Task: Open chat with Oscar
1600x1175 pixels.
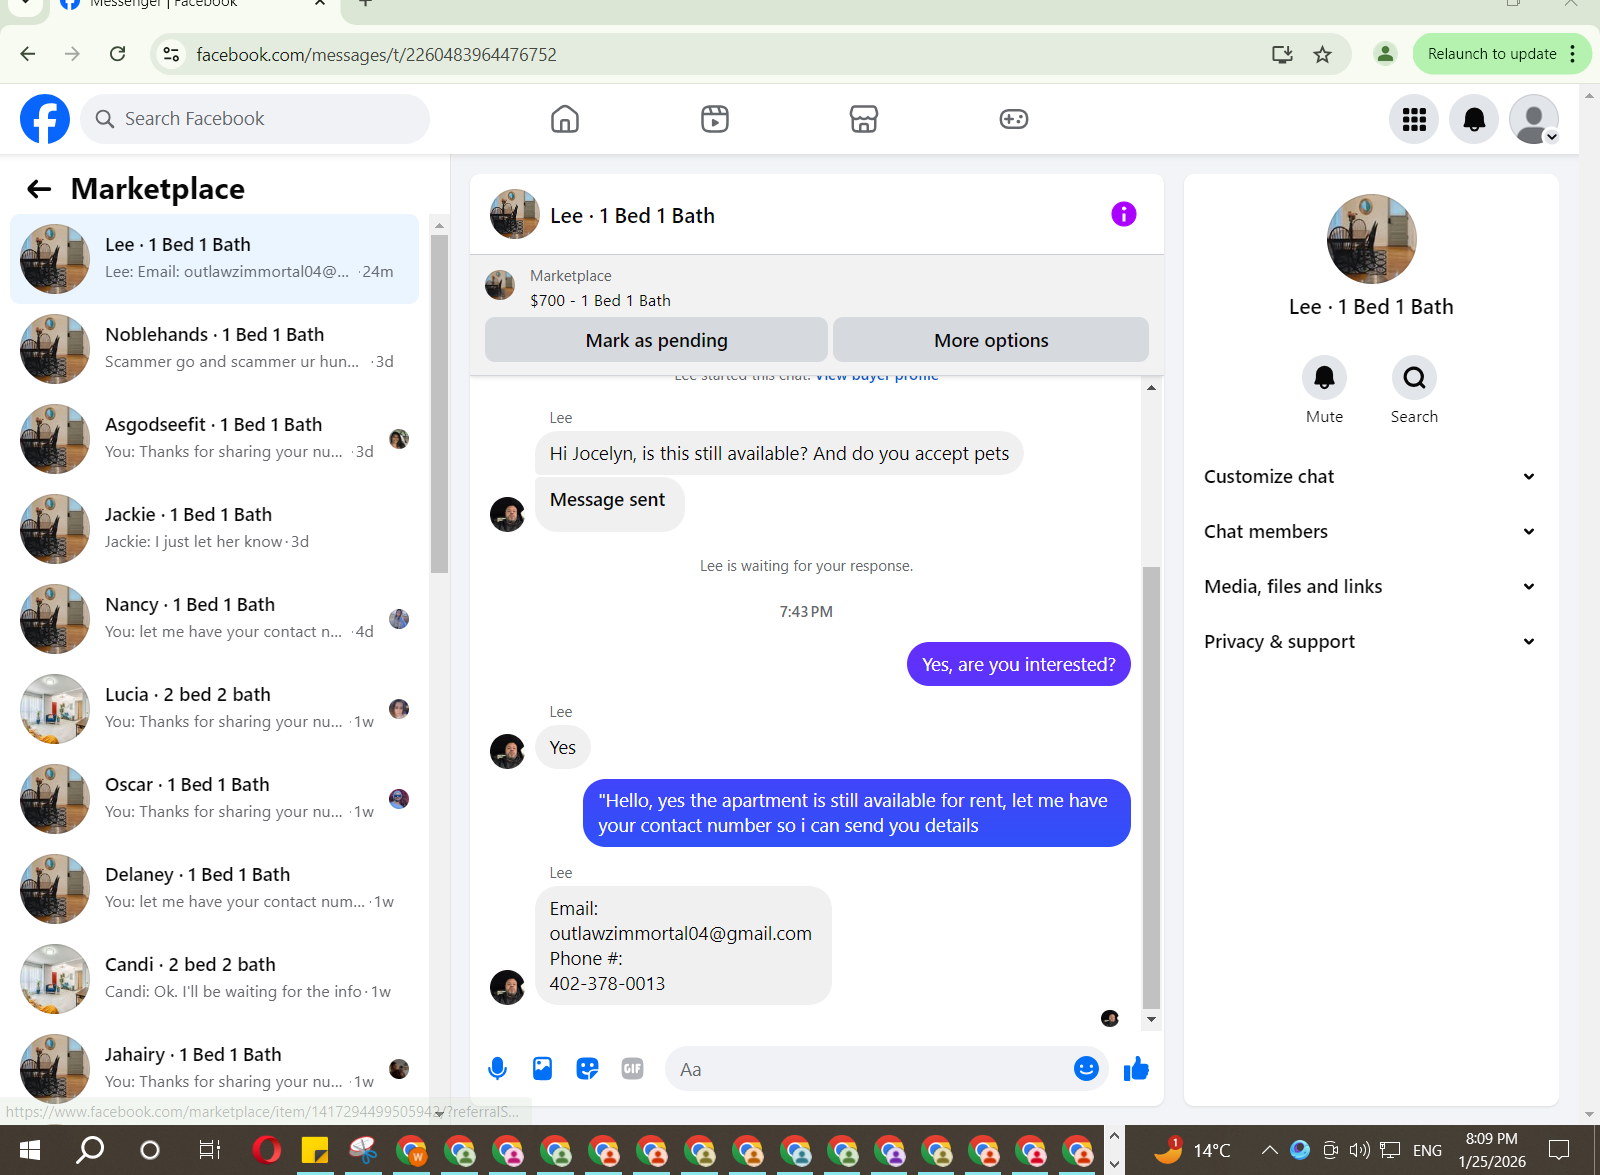Action: coord(214,799)
